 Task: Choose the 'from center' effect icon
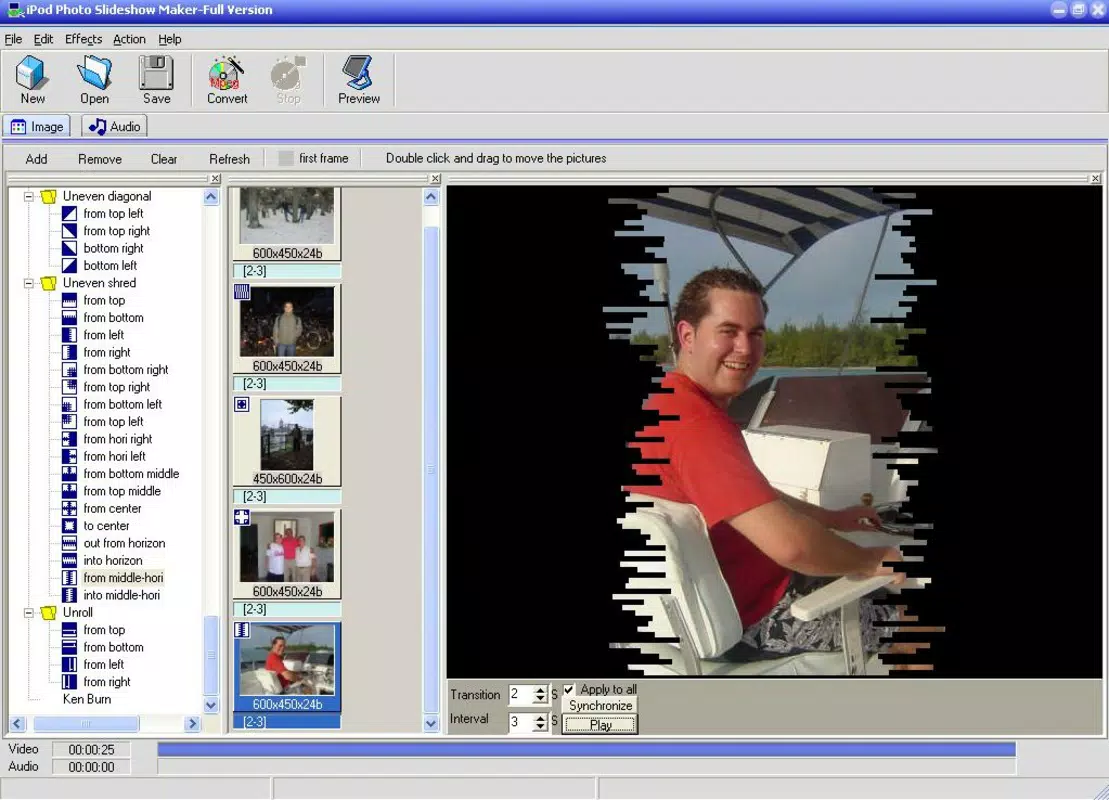click(69, 509)
